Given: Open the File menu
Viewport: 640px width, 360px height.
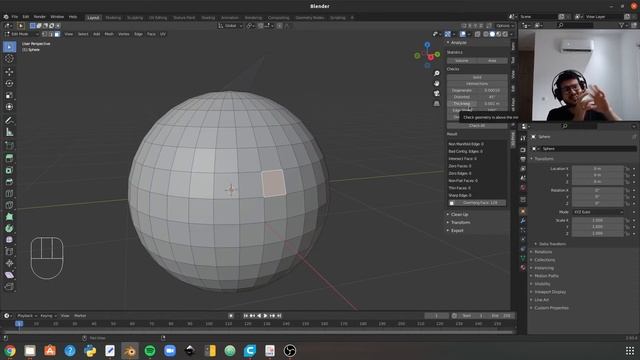Looking at the screenshot, I should [x=15, y=17].
